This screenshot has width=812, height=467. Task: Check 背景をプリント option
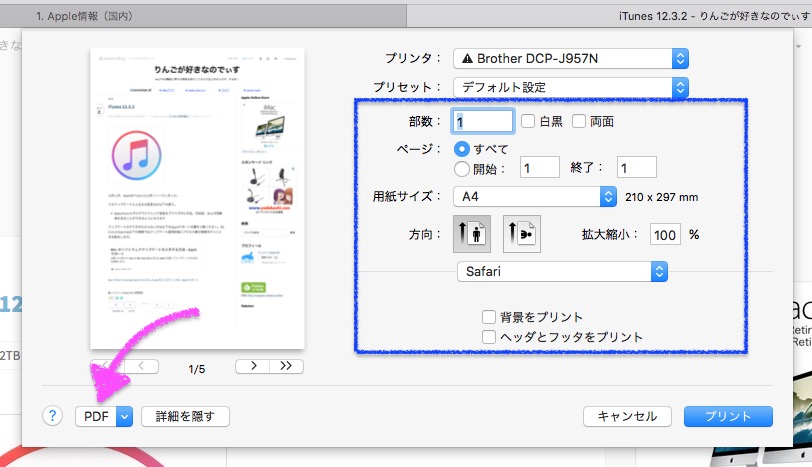tap(489, 317)
